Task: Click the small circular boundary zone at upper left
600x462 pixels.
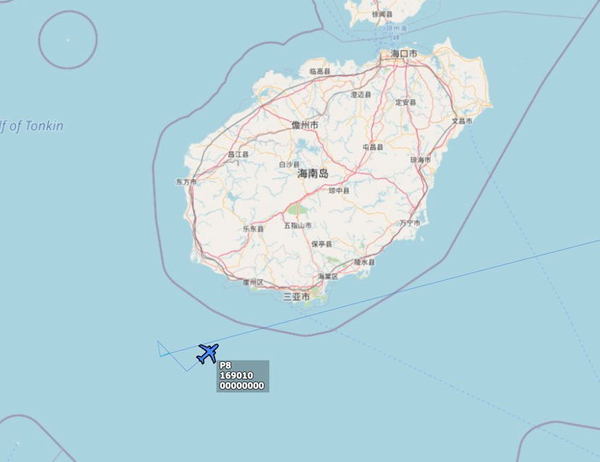Action: click(68, 40)
